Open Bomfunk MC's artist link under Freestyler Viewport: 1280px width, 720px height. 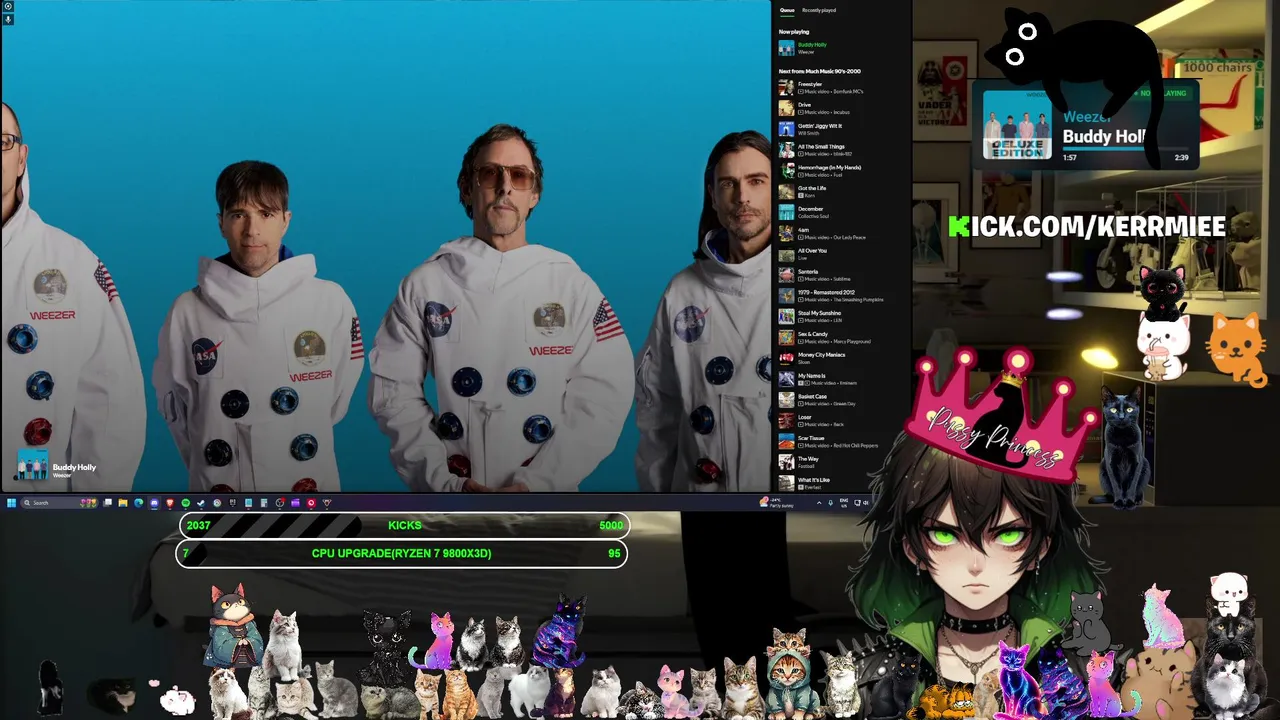(x=848, y=92)
